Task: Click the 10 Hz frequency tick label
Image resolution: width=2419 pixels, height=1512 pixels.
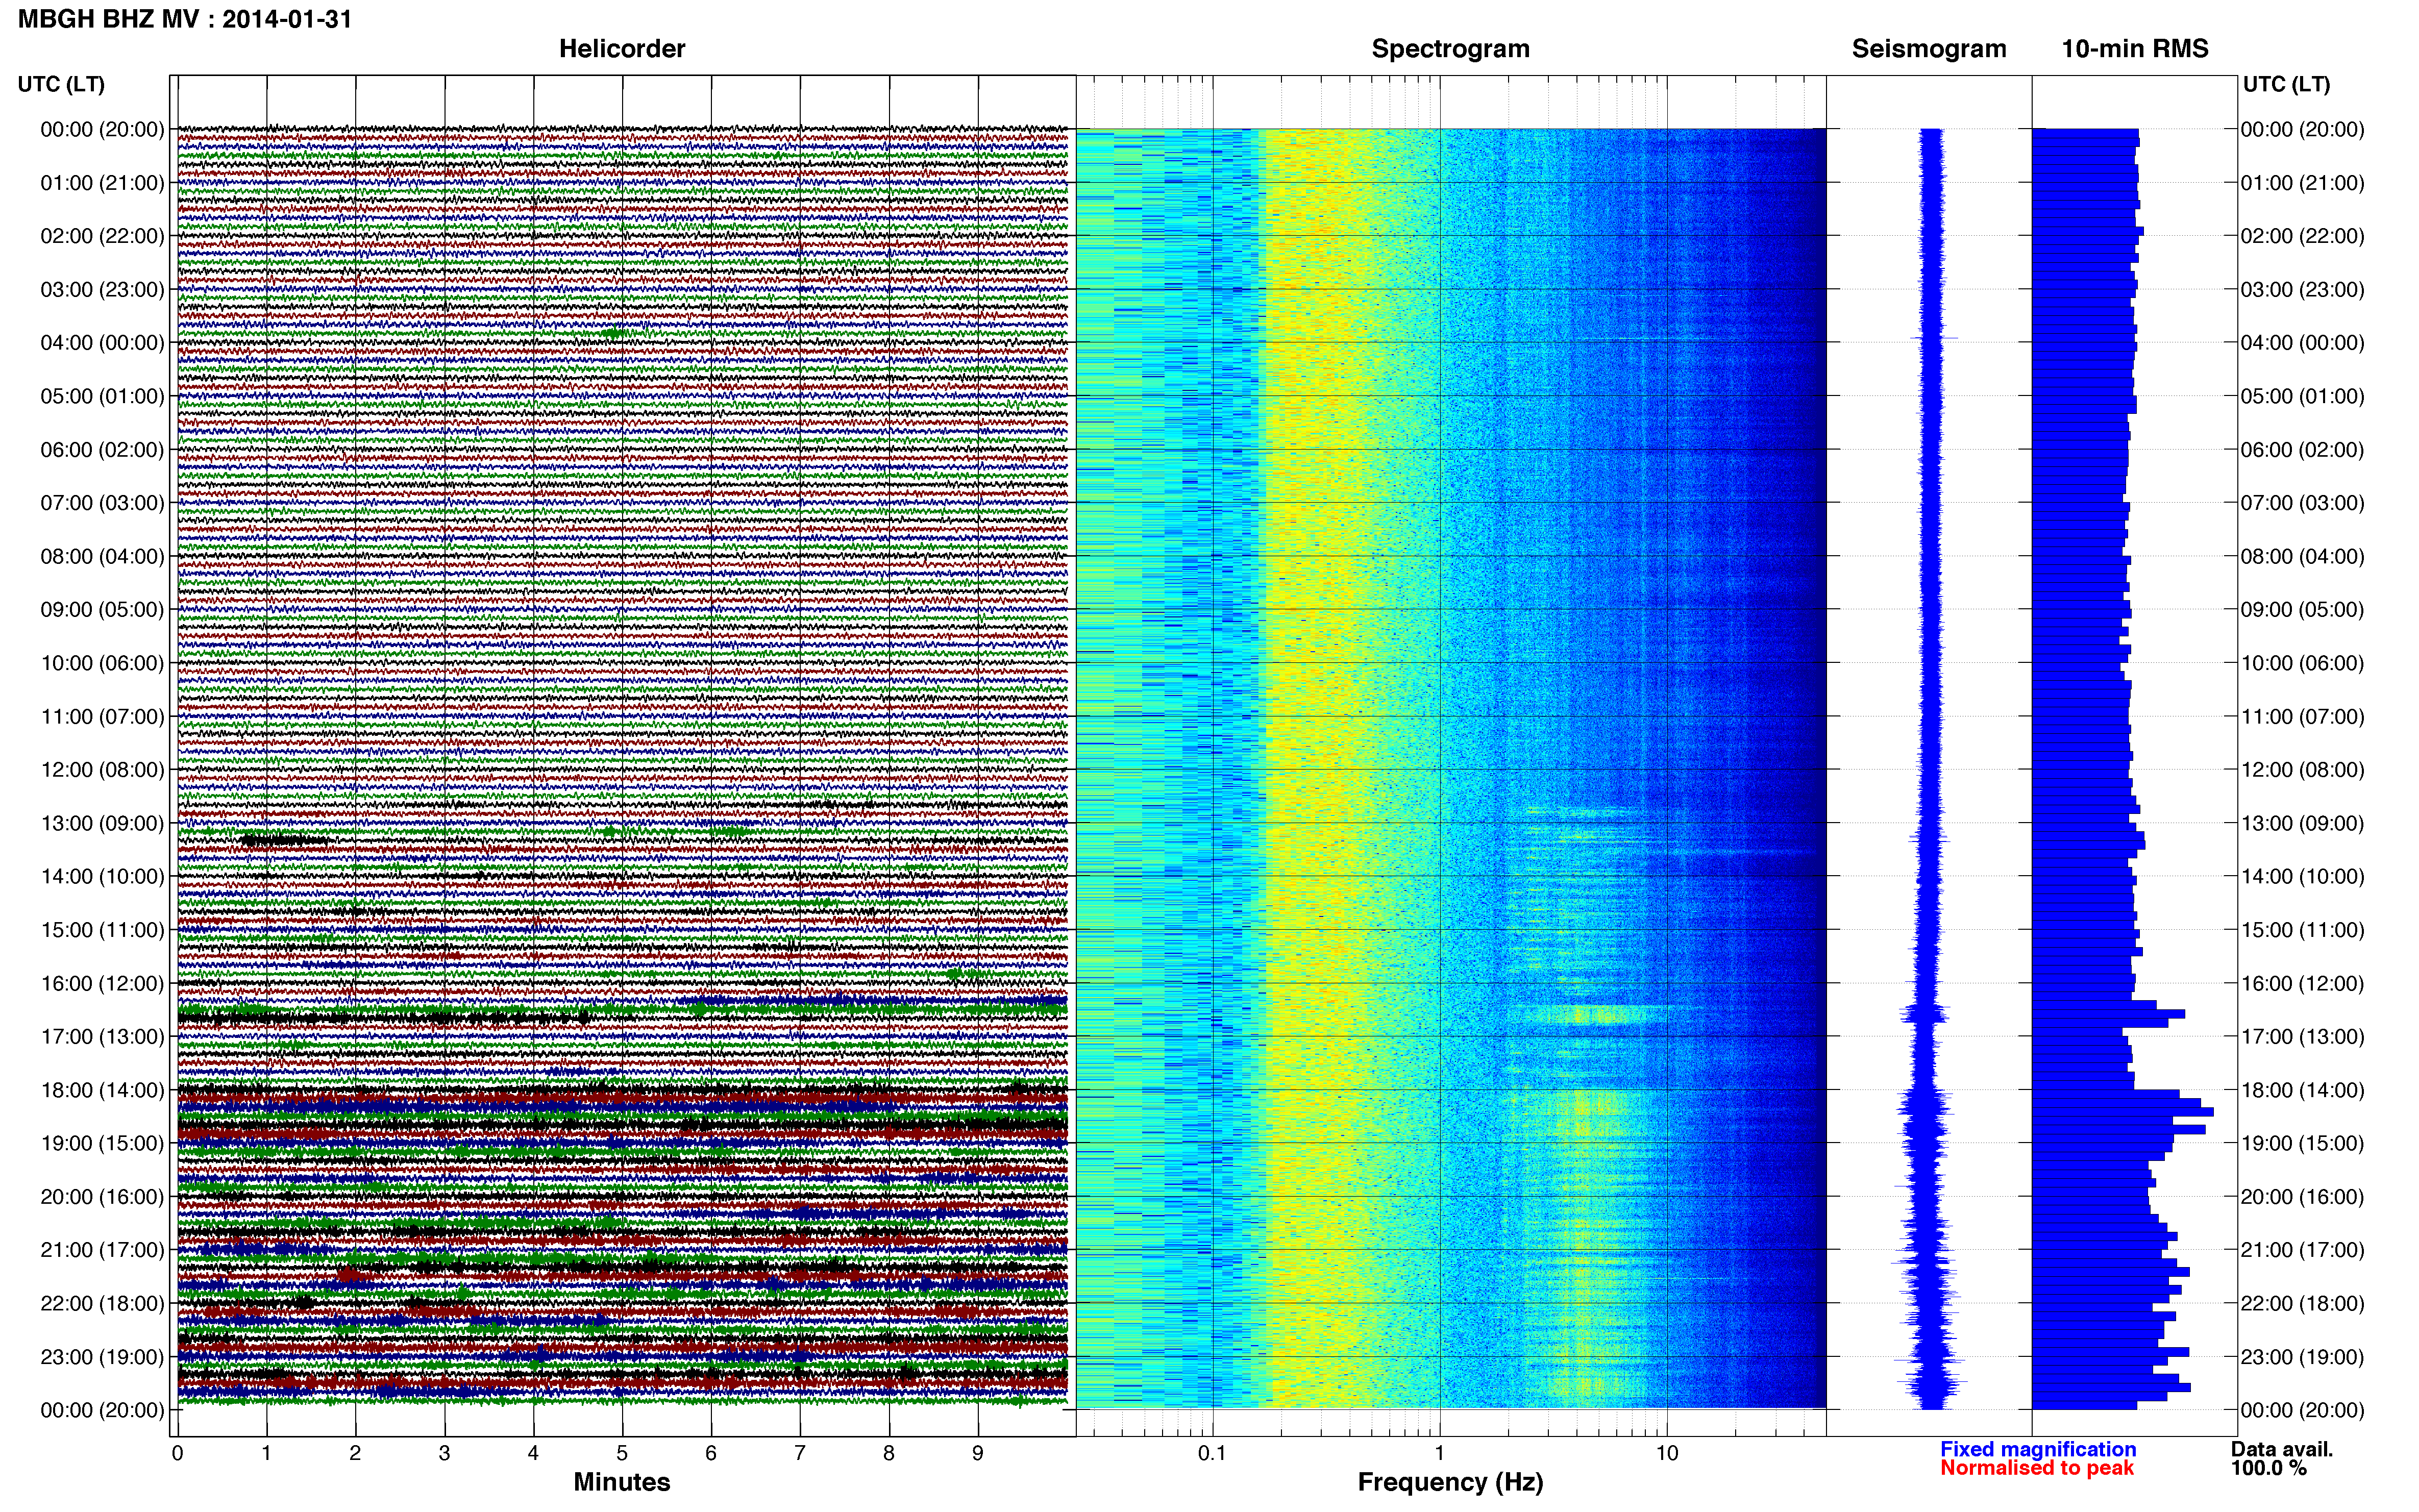Action: pos(1667,1454)
